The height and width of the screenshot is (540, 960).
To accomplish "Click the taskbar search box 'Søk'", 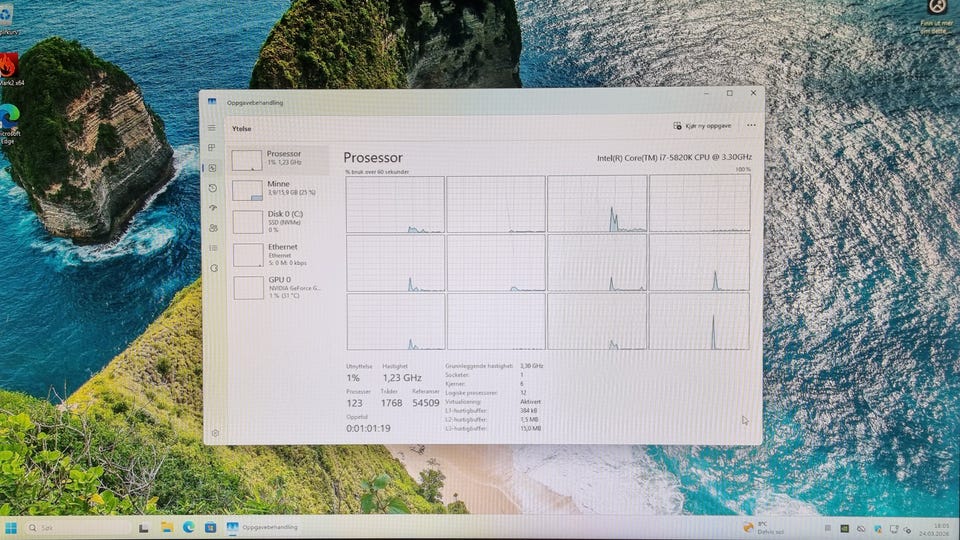I will point(78,528).
